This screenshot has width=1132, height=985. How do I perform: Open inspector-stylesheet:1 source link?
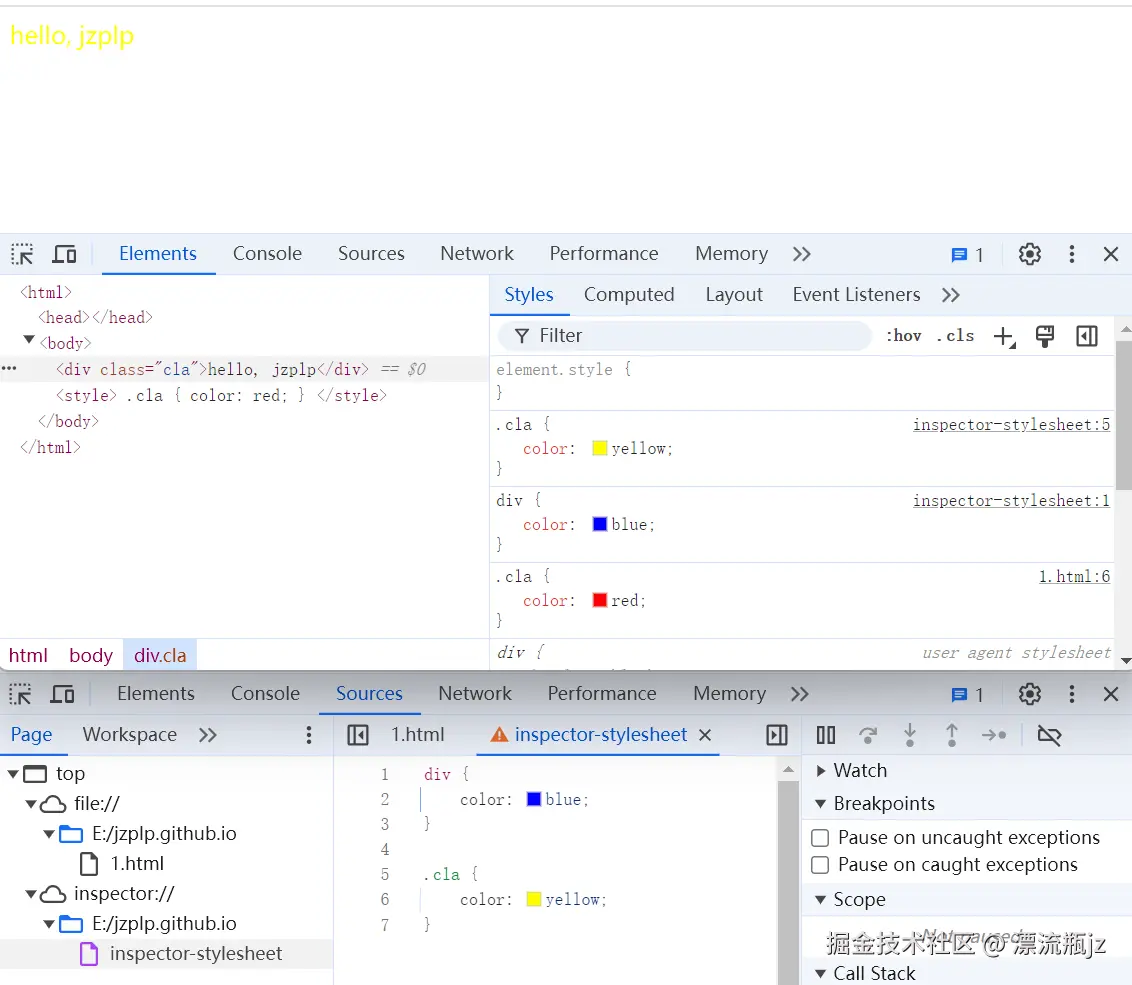(1011, 500)
